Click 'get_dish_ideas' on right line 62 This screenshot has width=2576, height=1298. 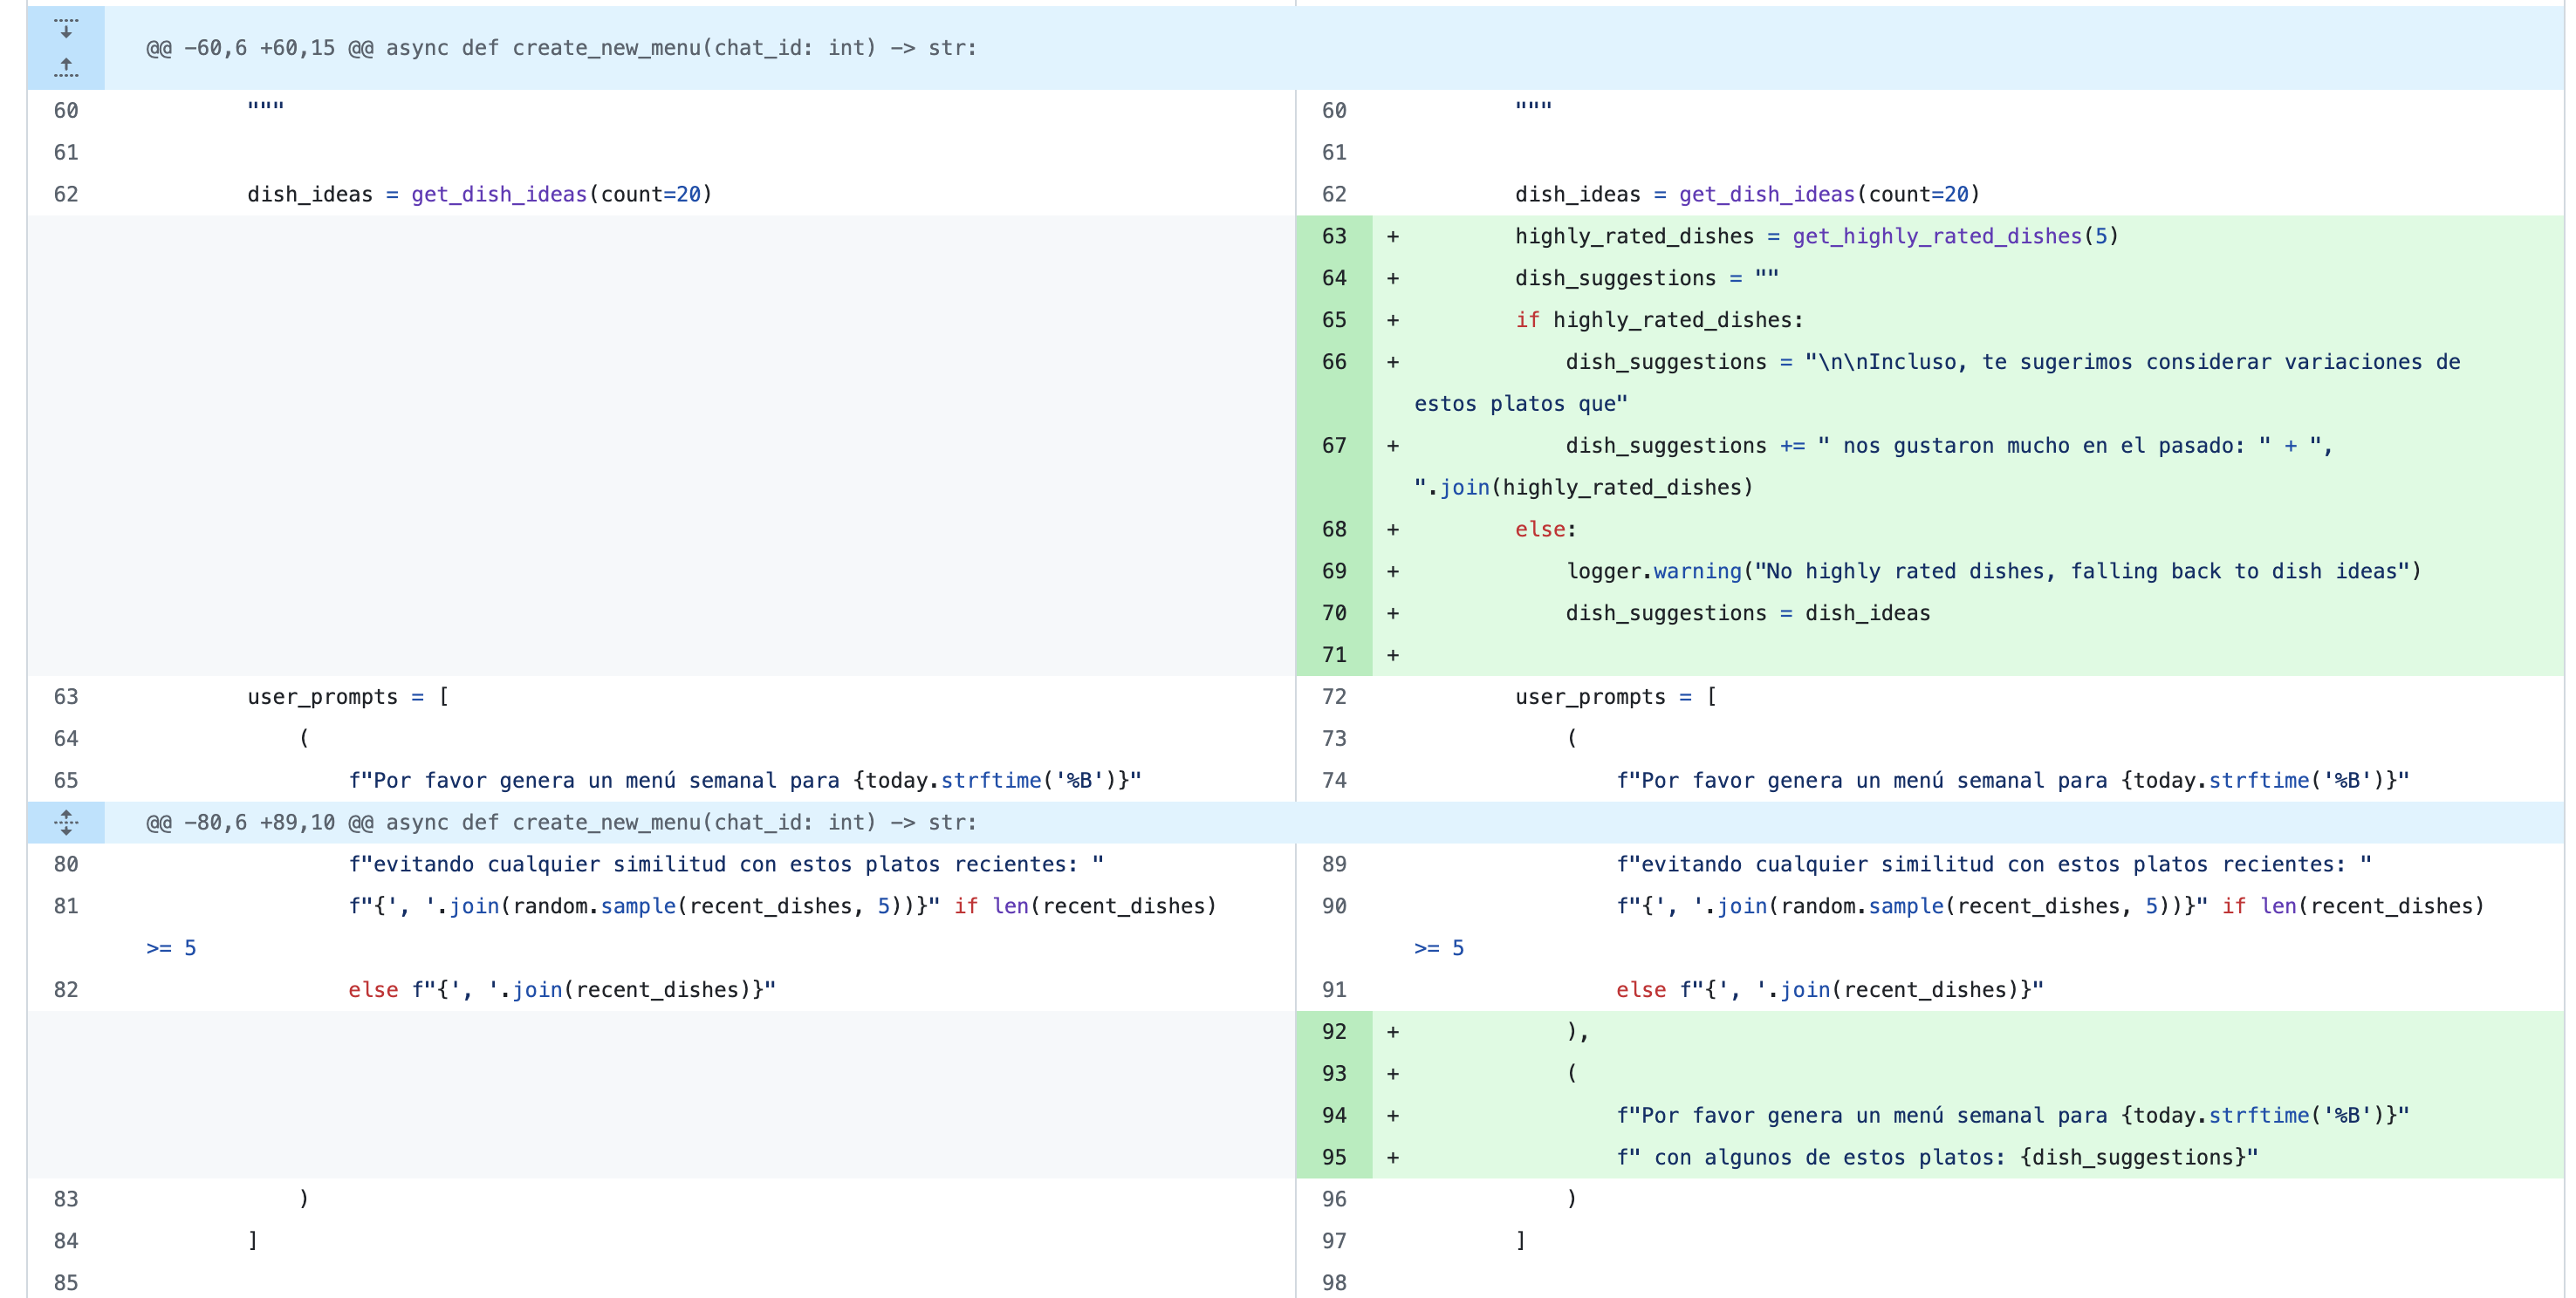[x=1767, y=194]
